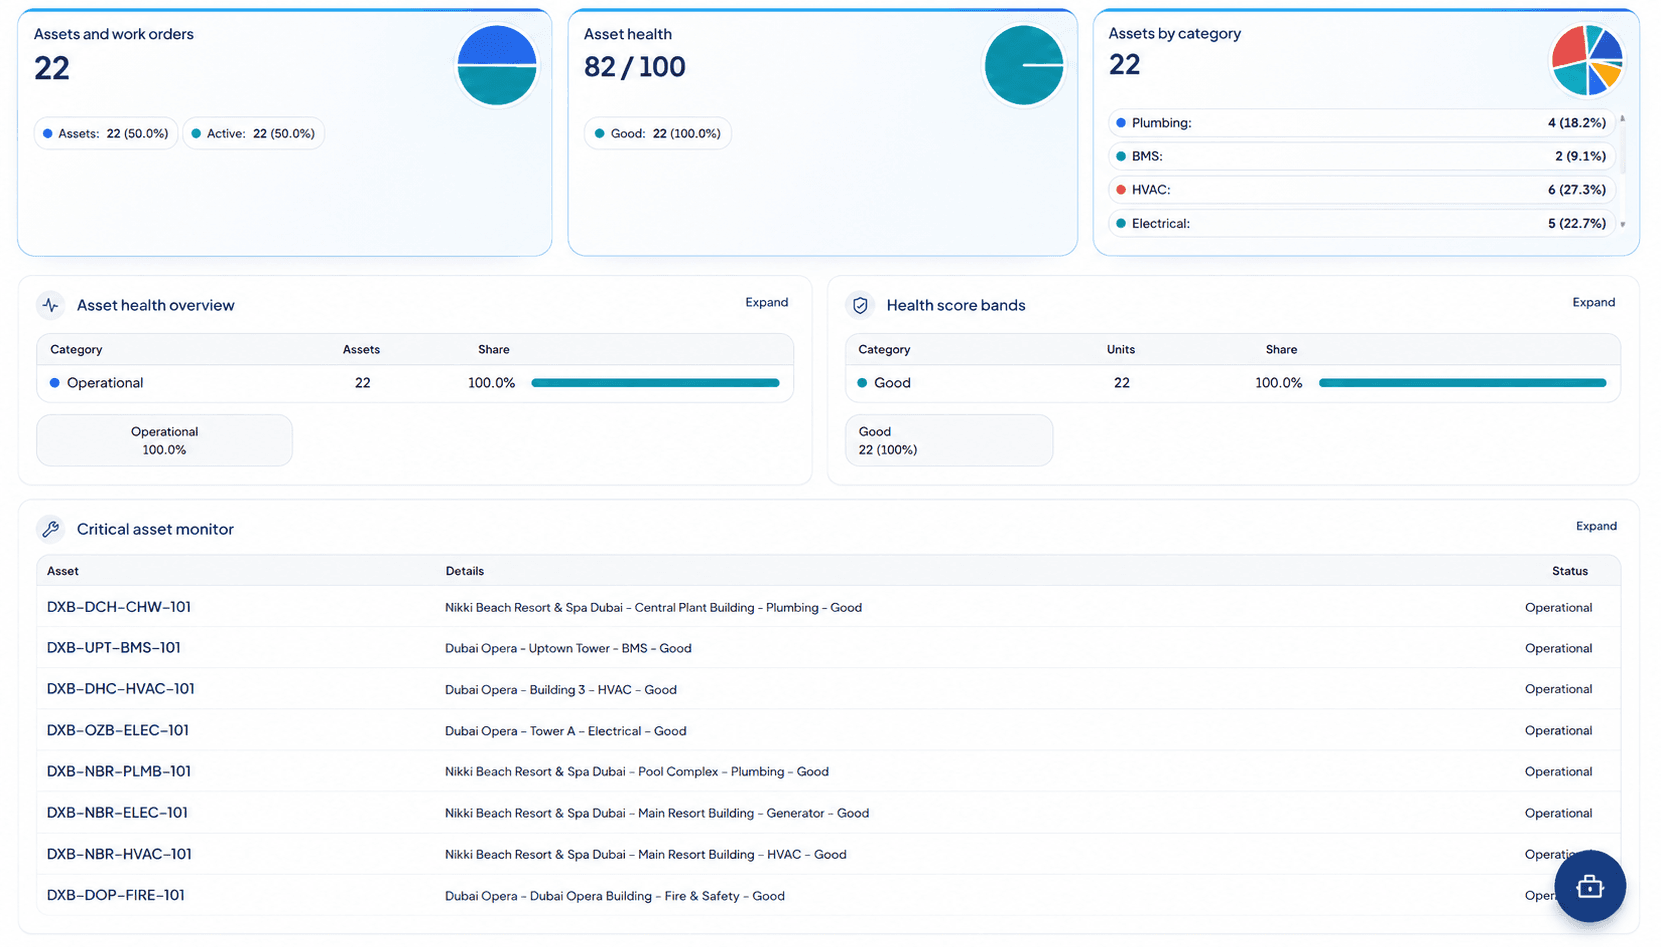
Task: Click the Assets and work orders pie chart
Action: (497, 65)
